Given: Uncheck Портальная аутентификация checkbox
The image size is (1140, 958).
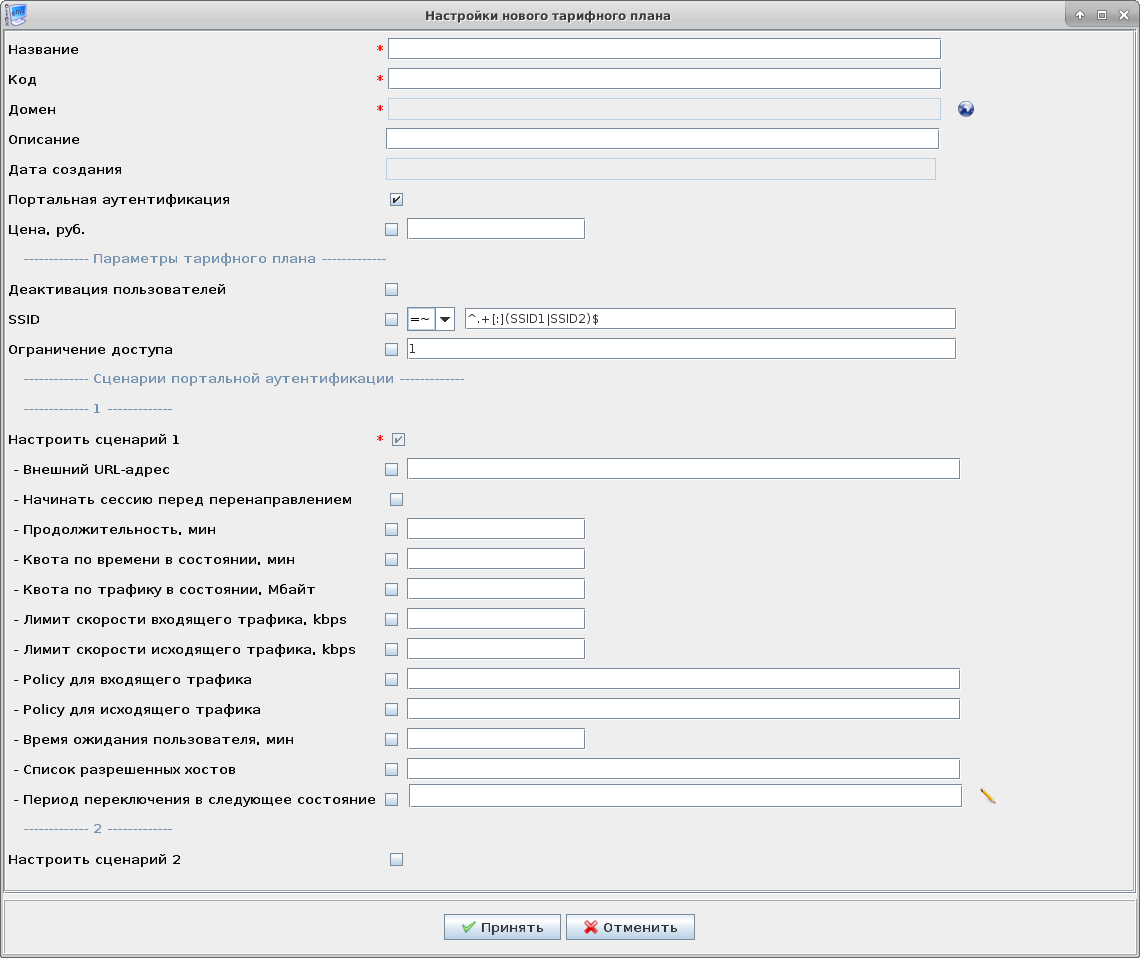Looking at the screenshot, I should pos(397,200).
